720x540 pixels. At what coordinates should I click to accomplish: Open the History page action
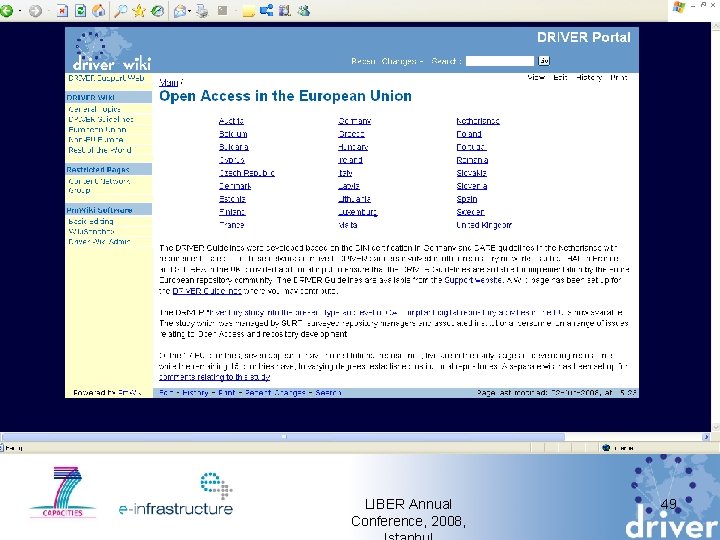click(x=589, y=78)
